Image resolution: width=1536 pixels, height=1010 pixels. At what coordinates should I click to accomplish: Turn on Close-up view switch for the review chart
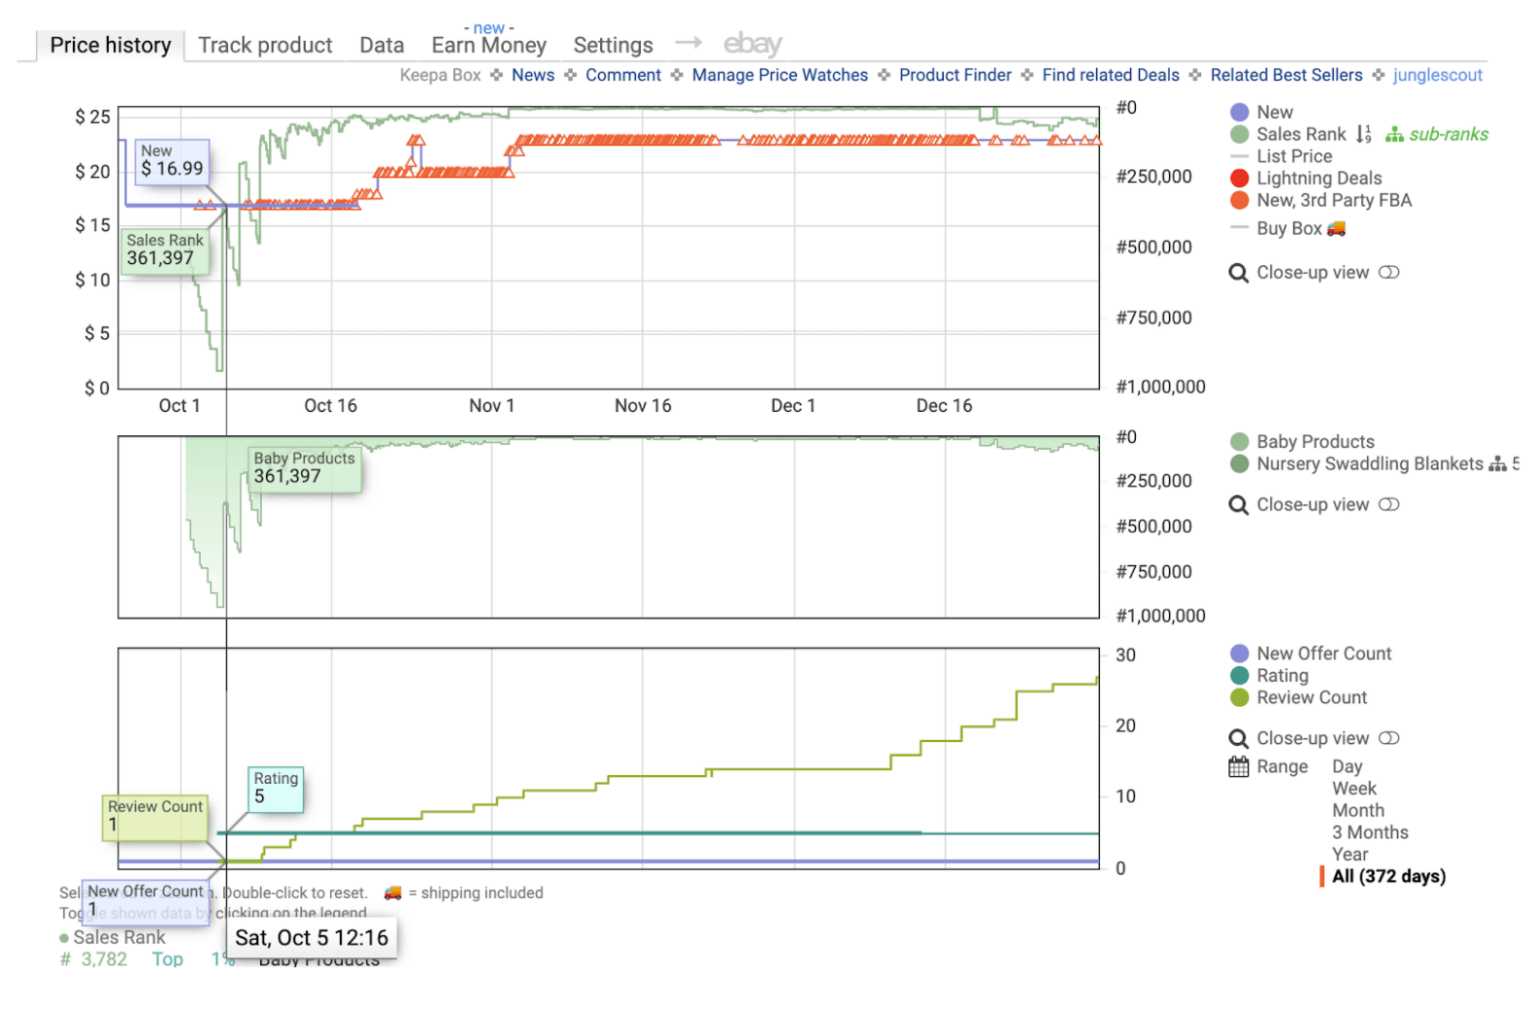point(1389,739)
